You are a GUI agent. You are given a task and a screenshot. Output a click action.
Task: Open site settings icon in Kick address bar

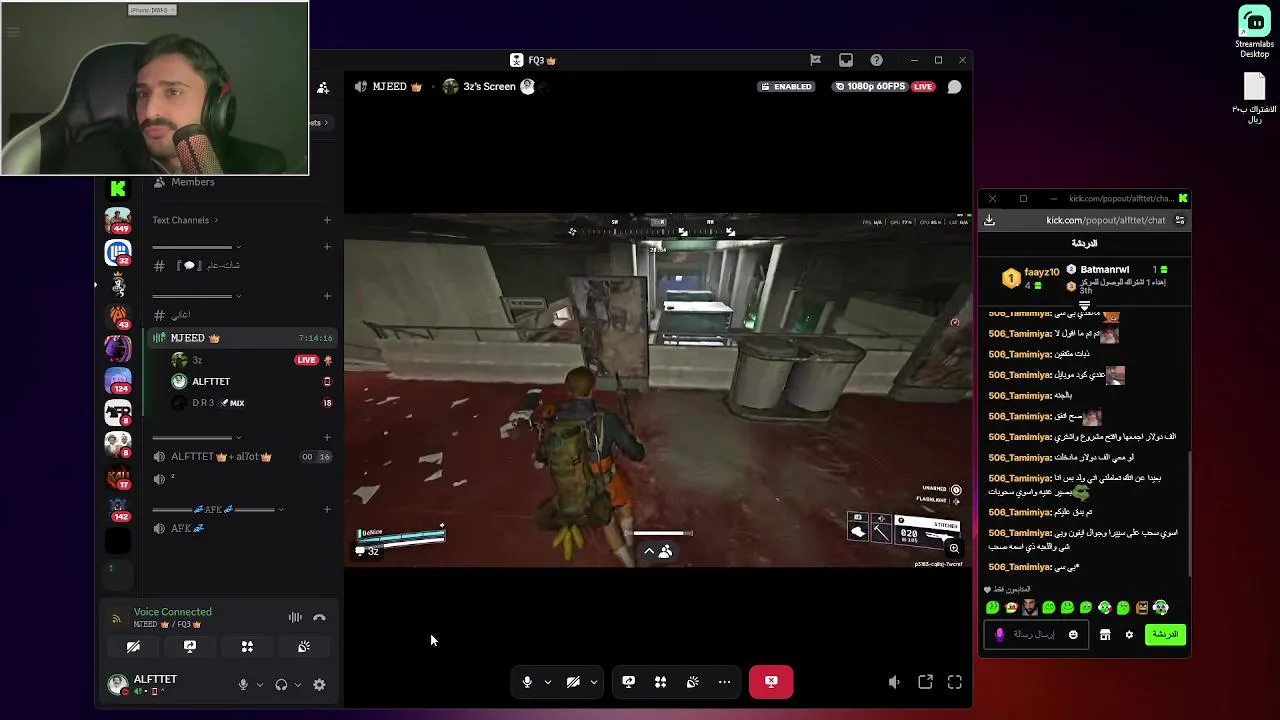pos(1180,220)
